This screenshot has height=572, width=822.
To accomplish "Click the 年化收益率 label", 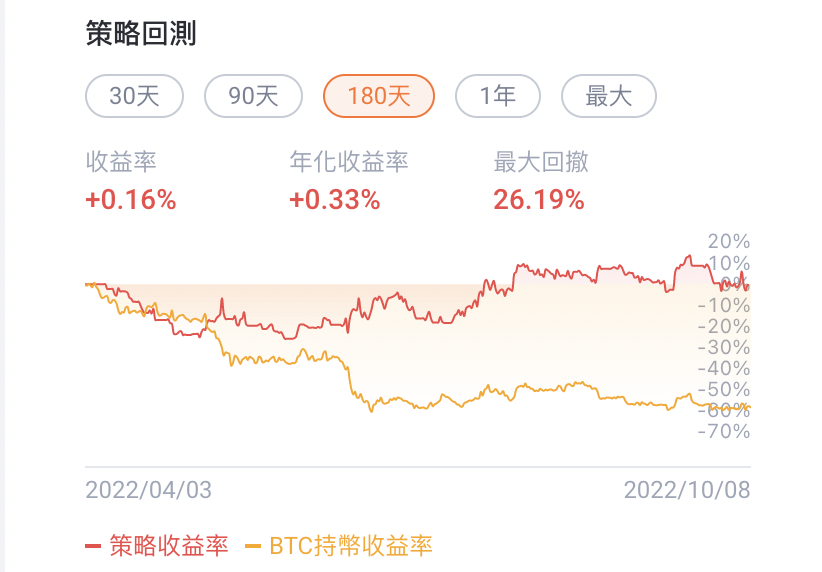I will coord(349,162).
